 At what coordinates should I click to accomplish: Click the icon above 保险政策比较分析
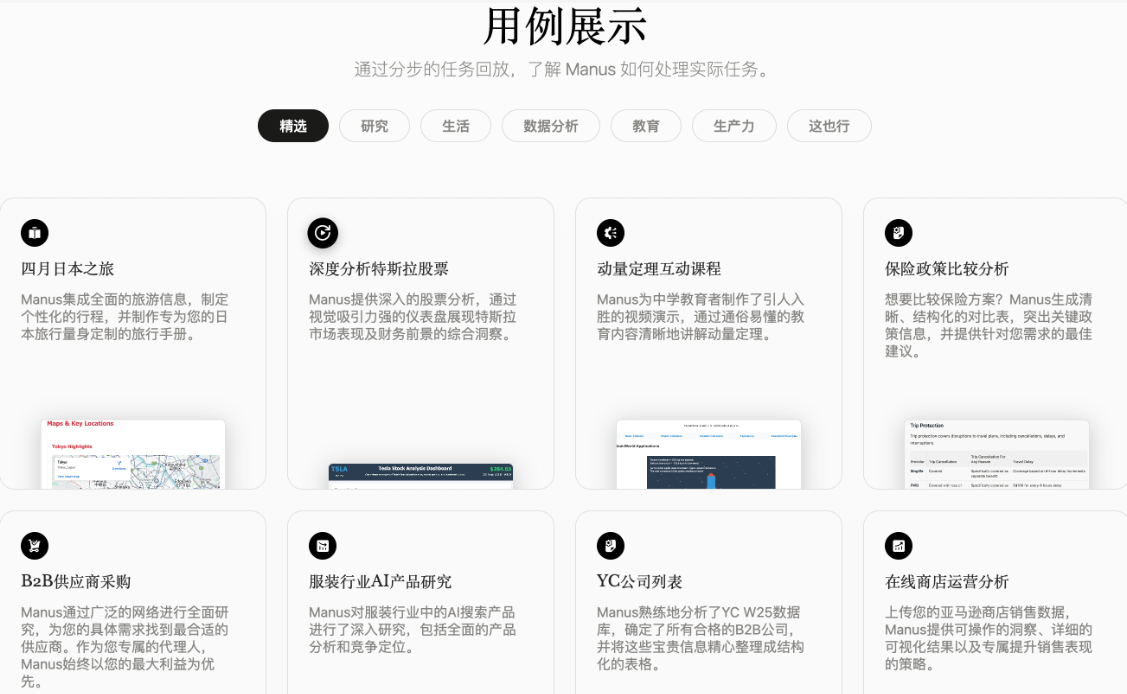tap(898, 233)
